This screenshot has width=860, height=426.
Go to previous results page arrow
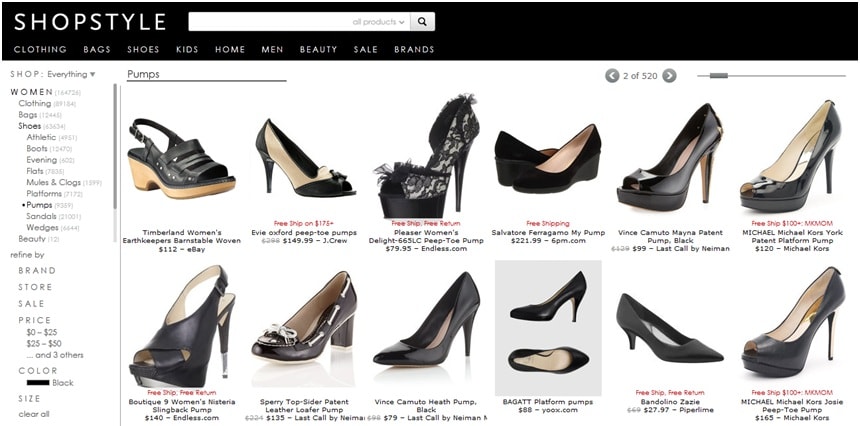coord(612,76)
